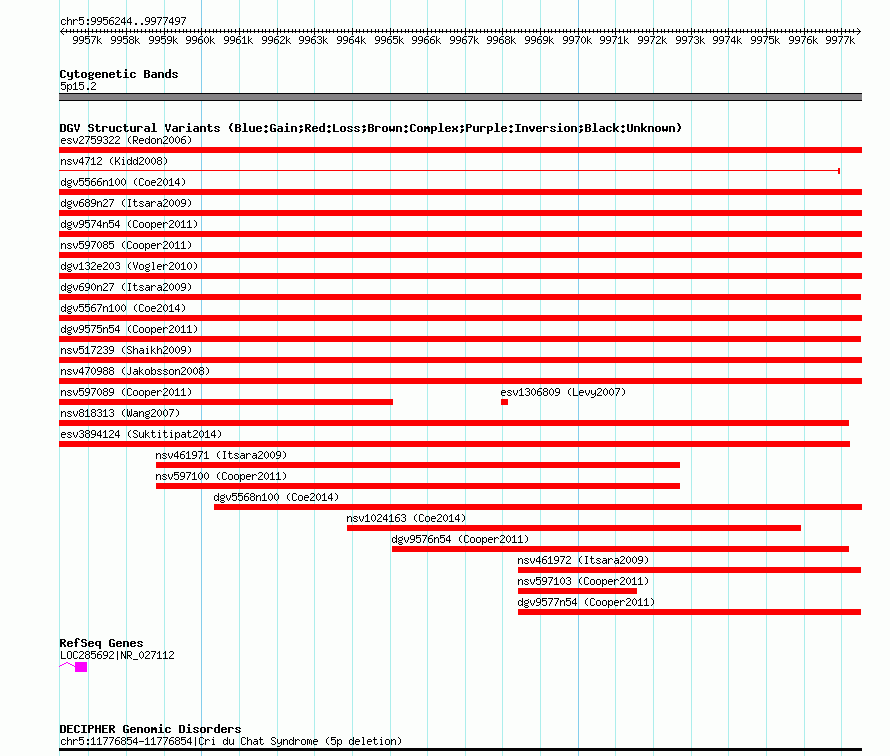Viewport: 890px width, 756px height.
Task: Select the small red esv1306809 loss block
Action: pyautogui.click(x=505, y=402)
